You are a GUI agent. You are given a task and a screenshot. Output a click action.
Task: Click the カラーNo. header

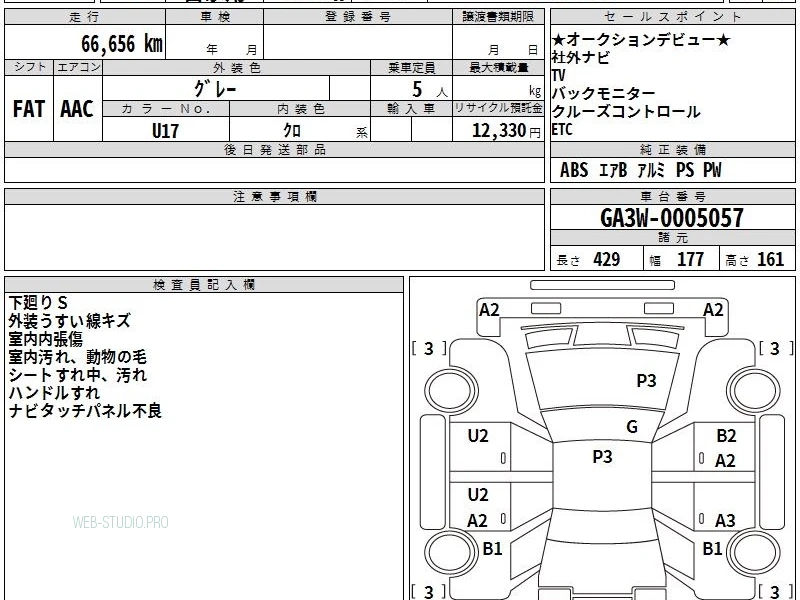(166, 109)
